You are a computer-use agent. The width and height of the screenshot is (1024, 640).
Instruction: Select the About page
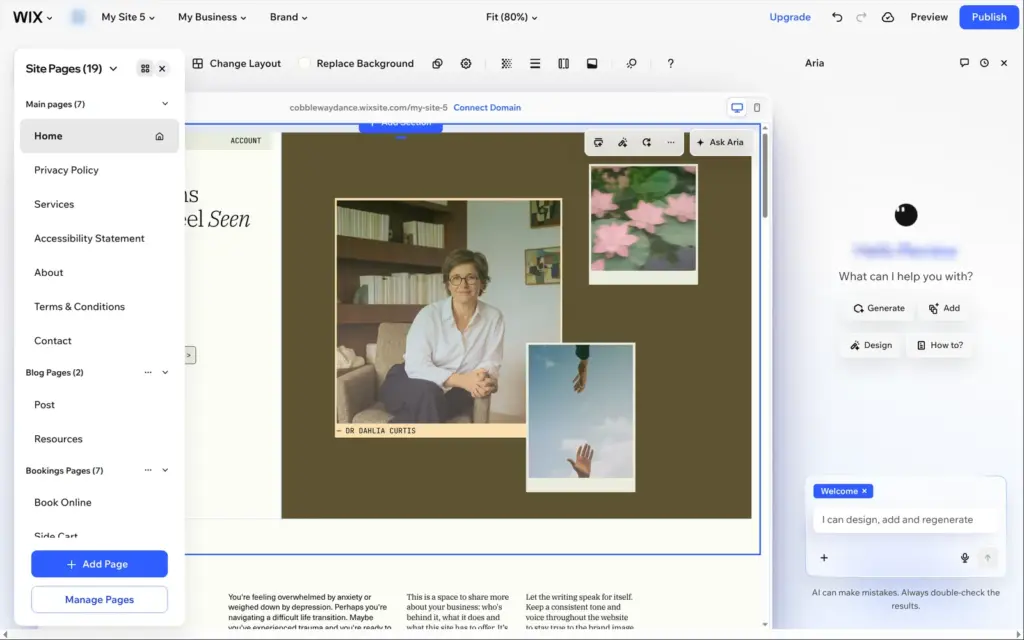pos(99,272)
